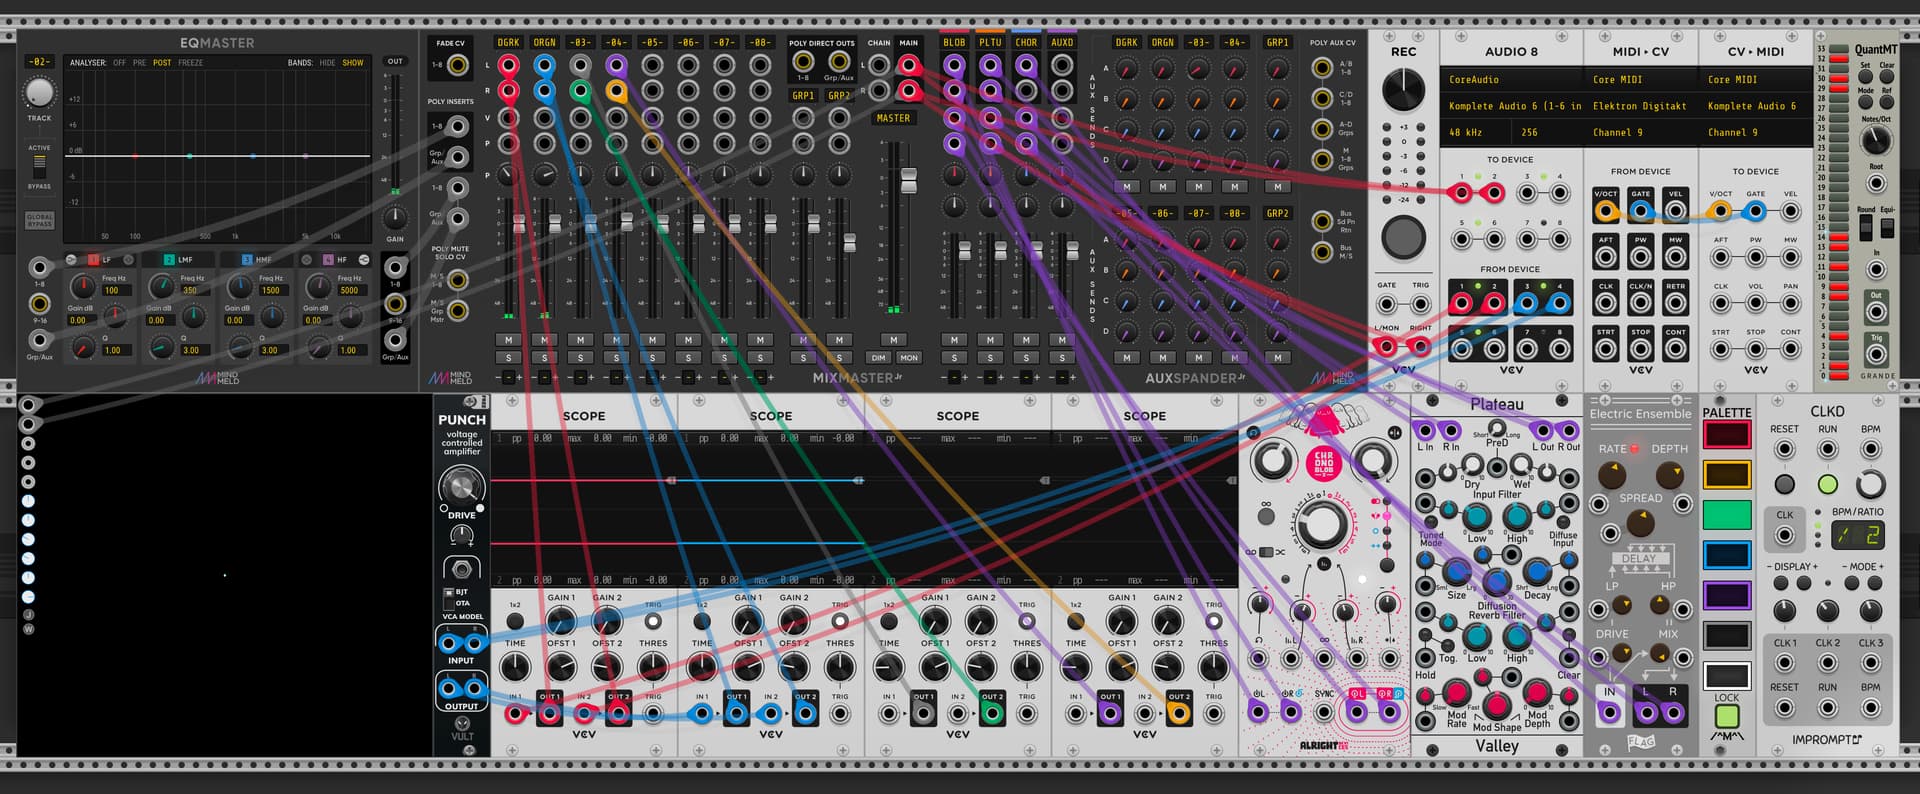Click the CLKD green RUN button
The image size is (1920, 794).
[1827, 485]
